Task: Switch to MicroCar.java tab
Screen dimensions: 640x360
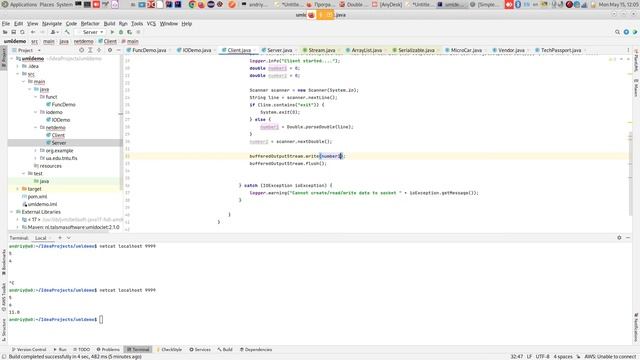Action: (x=466, y=50)
